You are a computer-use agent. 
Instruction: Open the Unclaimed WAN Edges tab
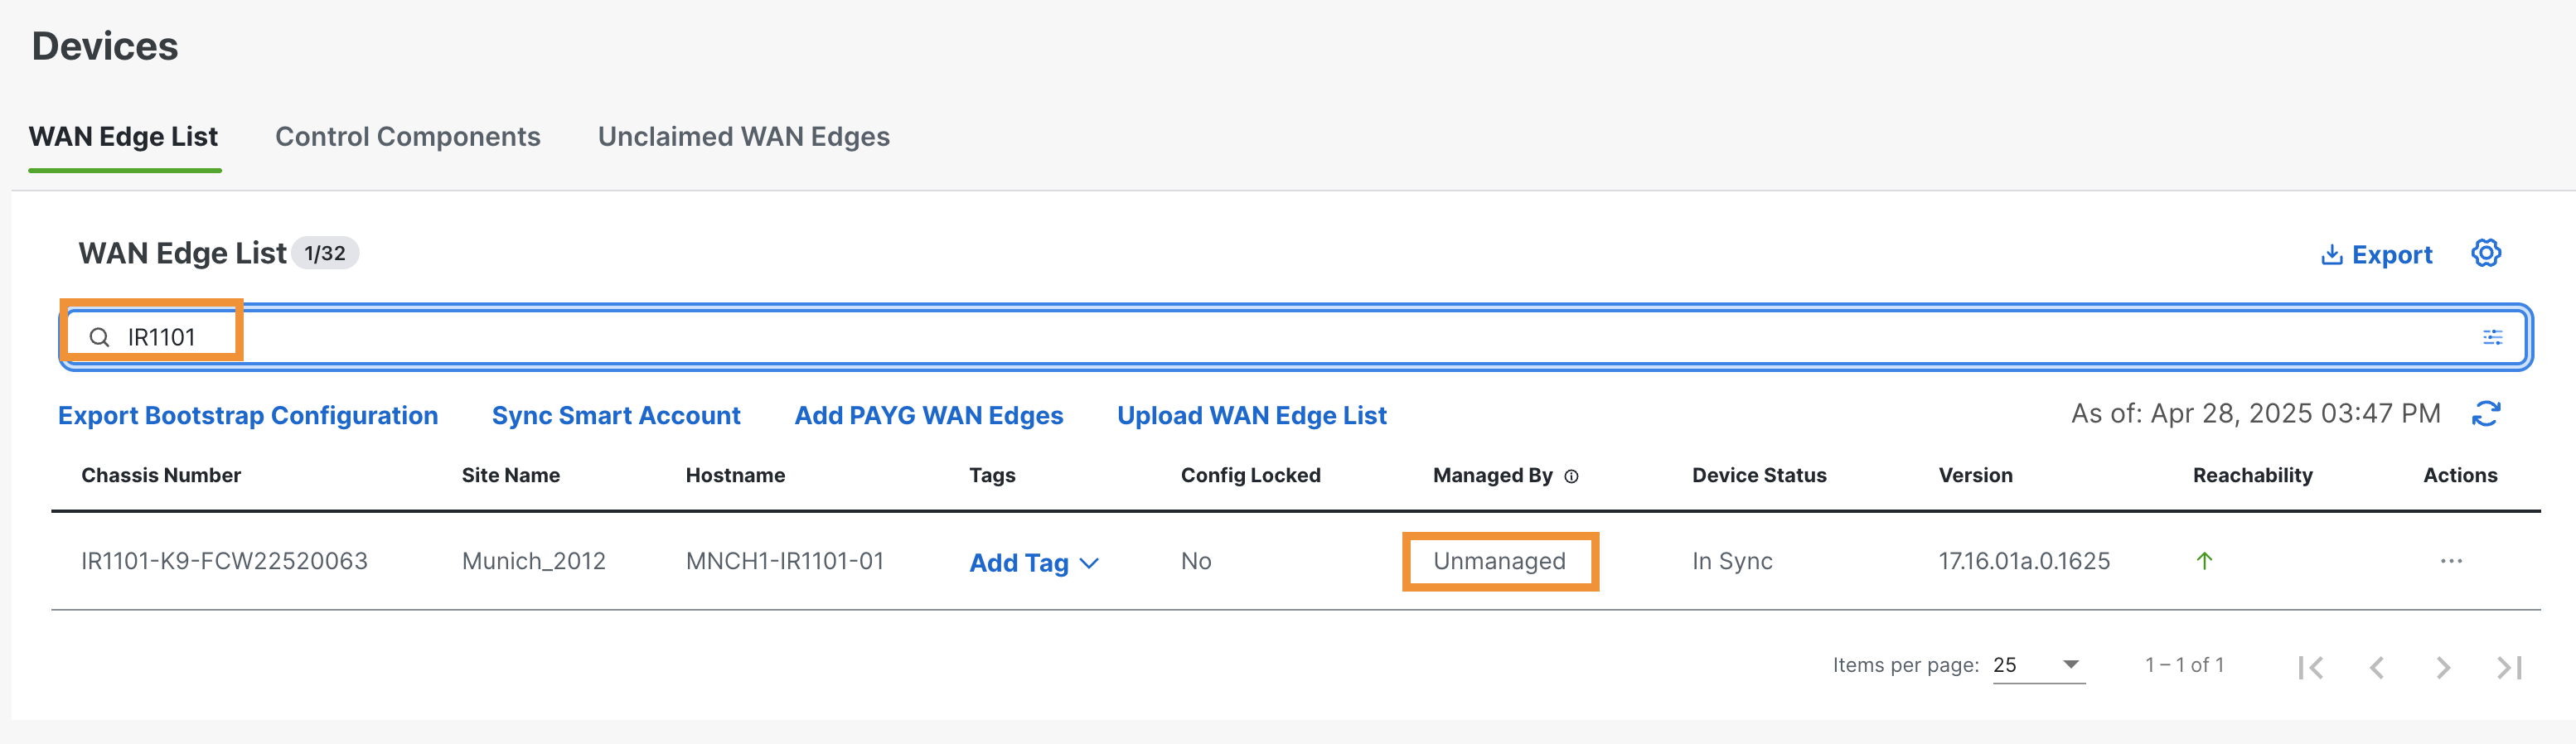[x=743, y=136]
